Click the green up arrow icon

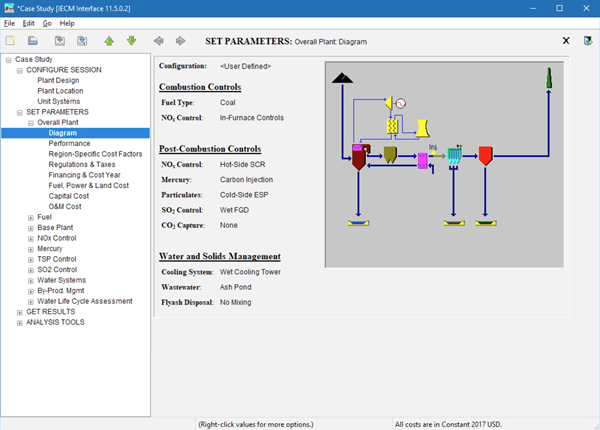(109, 41)
